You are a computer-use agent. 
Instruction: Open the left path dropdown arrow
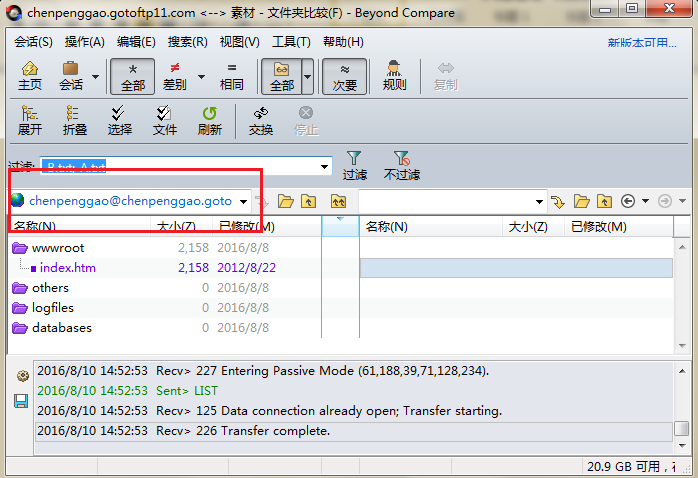[243, 202]
